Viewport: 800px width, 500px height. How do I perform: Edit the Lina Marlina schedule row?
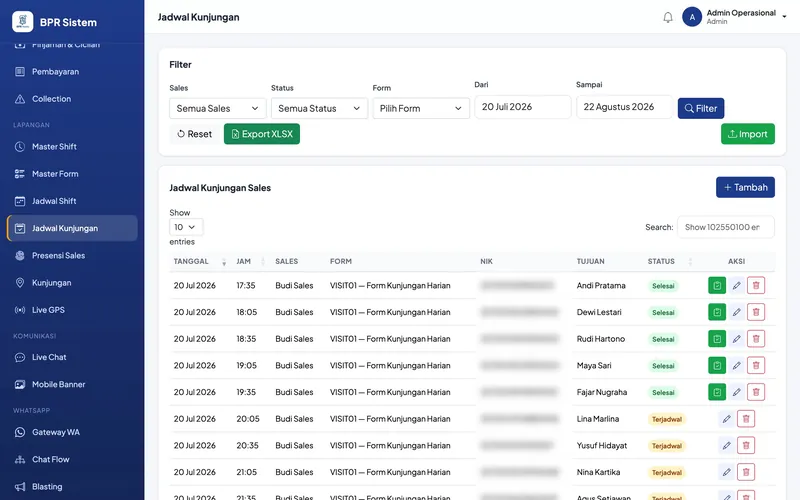pos(727,419)
